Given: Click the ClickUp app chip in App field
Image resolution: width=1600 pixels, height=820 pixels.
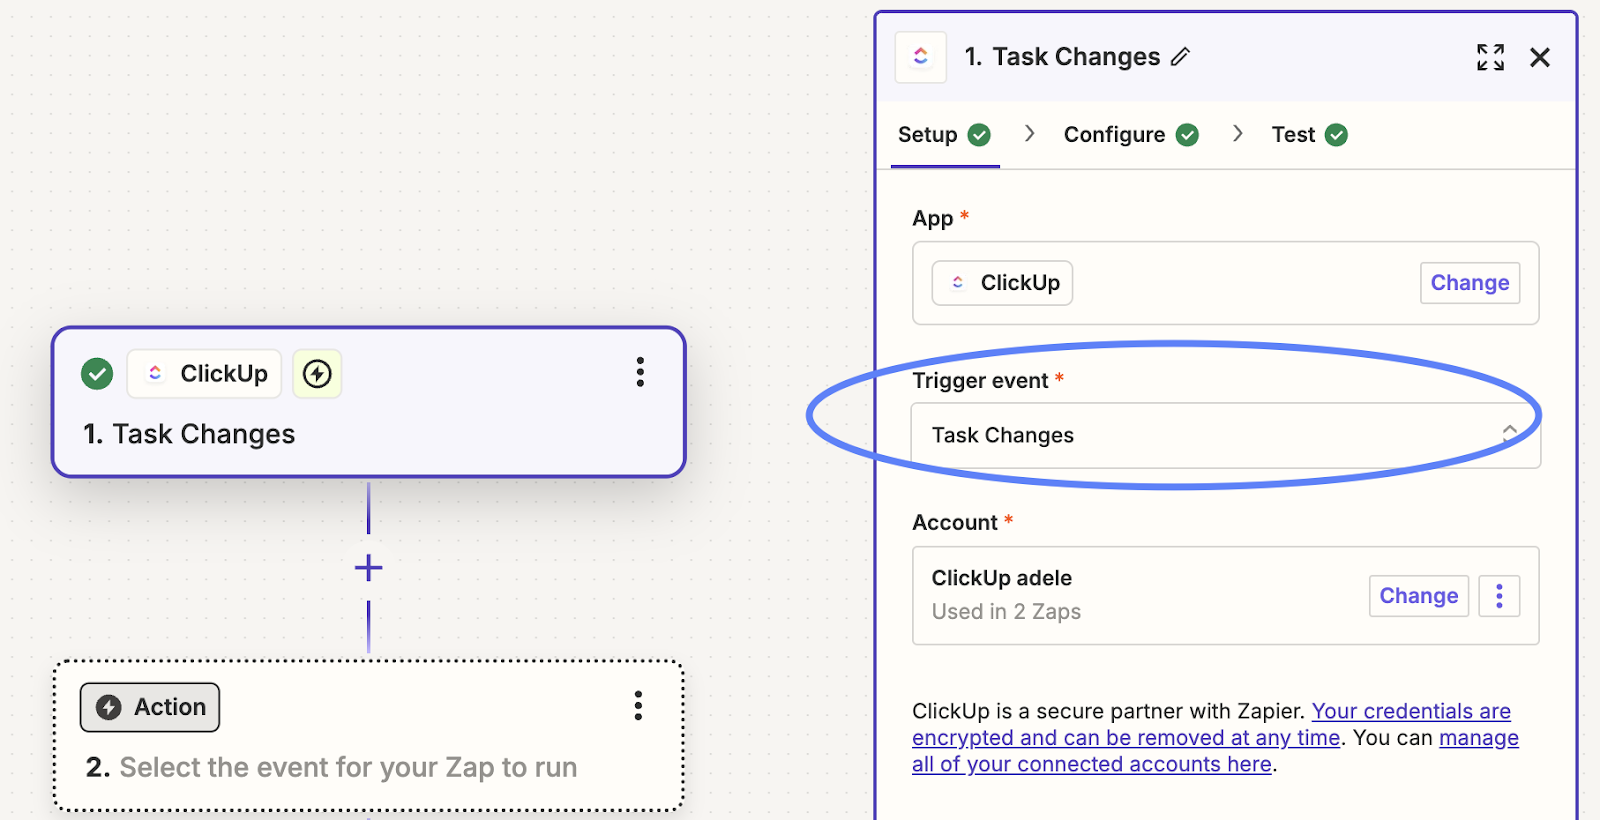Looking at the screenshot, I should pos(1002,283).
